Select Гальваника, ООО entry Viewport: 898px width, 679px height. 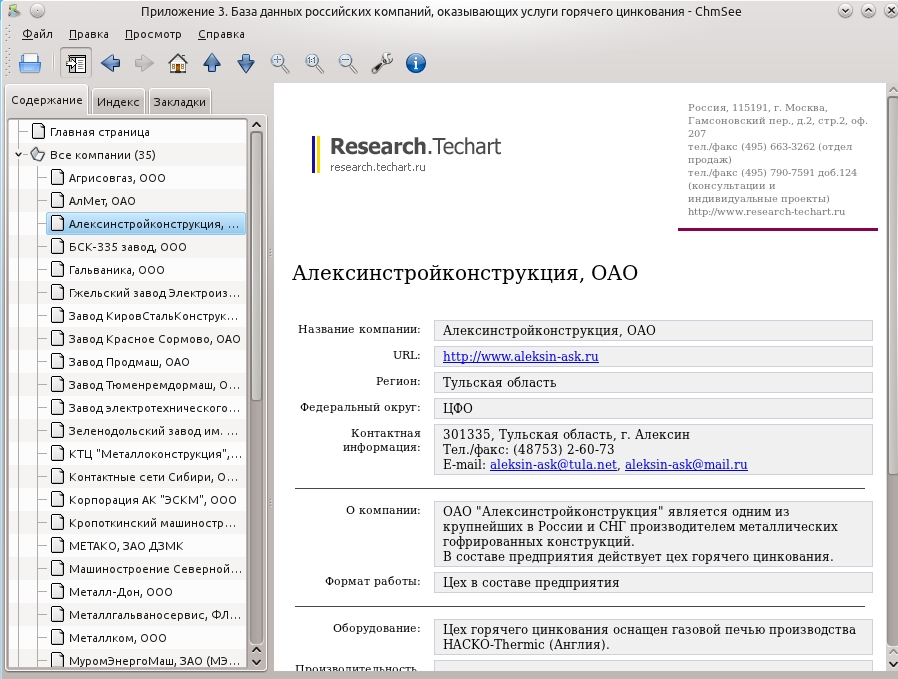point(116,270)
